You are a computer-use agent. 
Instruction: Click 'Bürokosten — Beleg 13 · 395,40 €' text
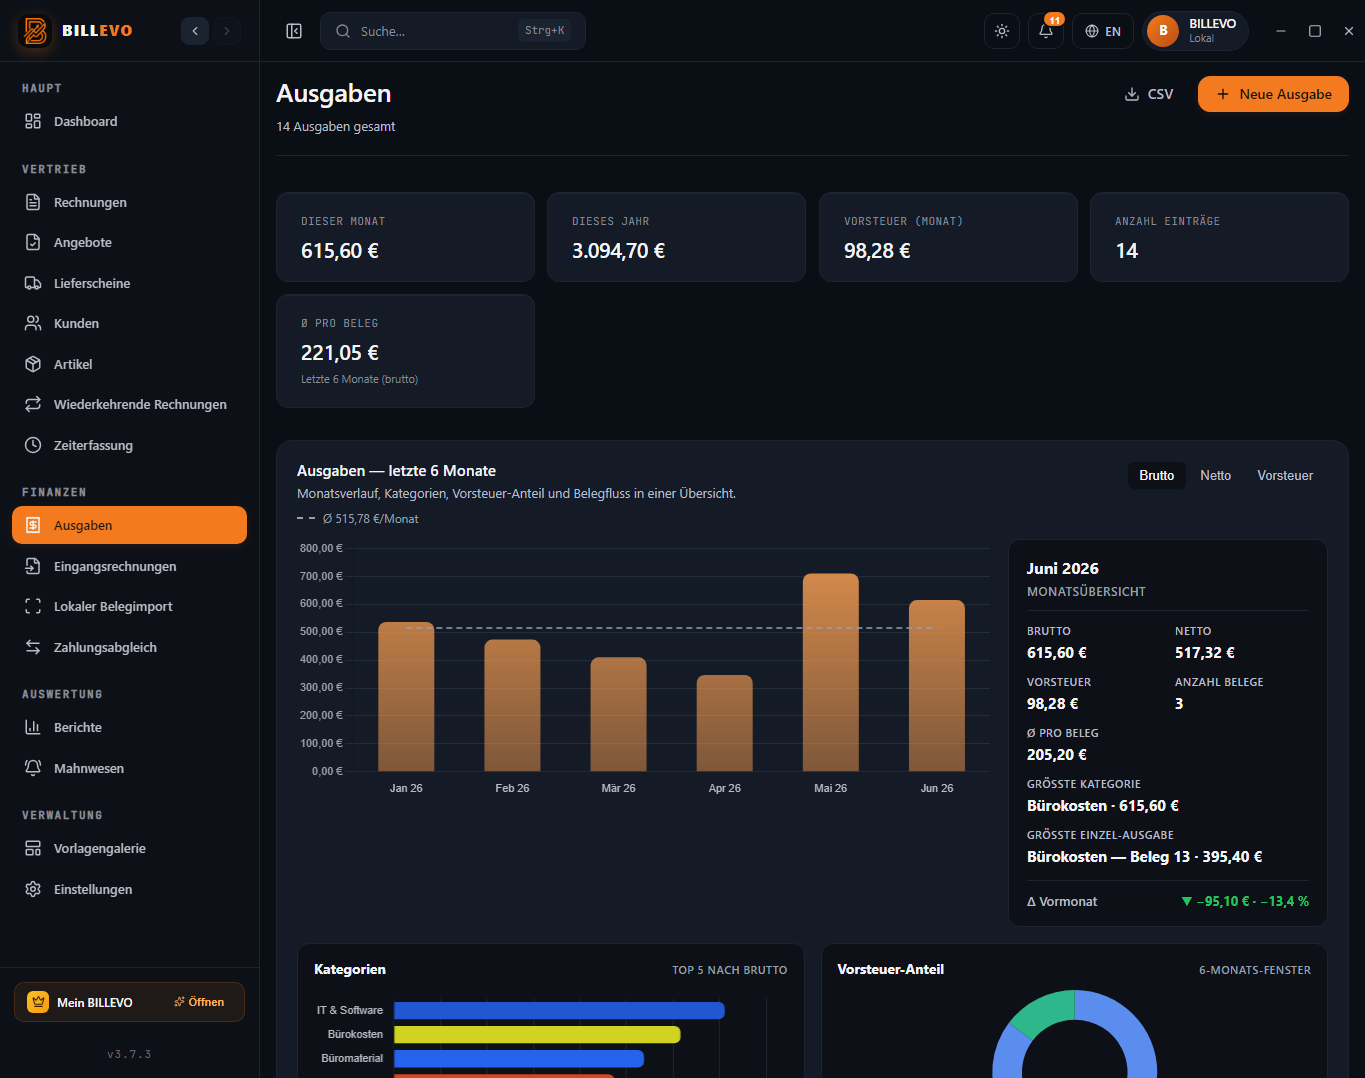coord(1144,857)
